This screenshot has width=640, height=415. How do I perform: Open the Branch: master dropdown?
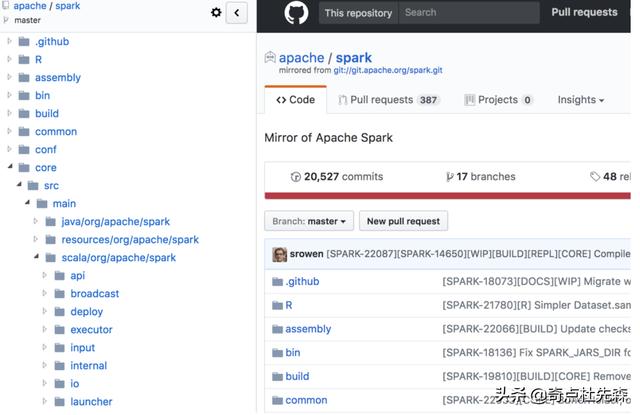[x=309, y=221]
